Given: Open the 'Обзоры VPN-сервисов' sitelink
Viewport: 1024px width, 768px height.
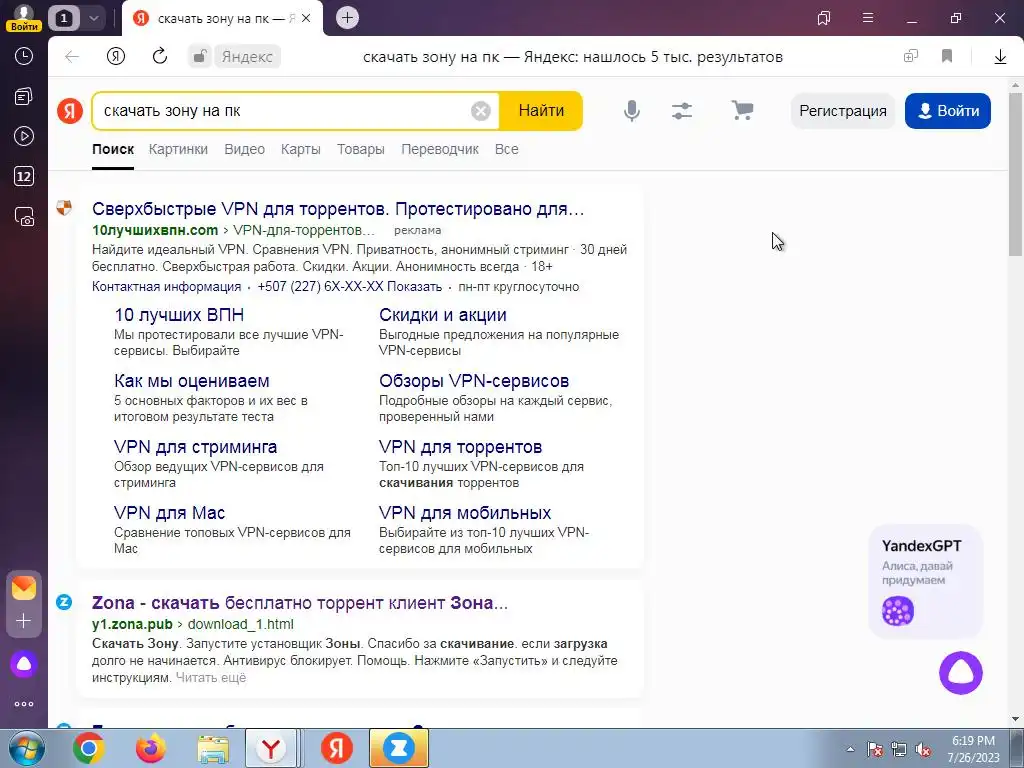Looking at the screenshot, I should pyautogui.click(x=474, y=381).
